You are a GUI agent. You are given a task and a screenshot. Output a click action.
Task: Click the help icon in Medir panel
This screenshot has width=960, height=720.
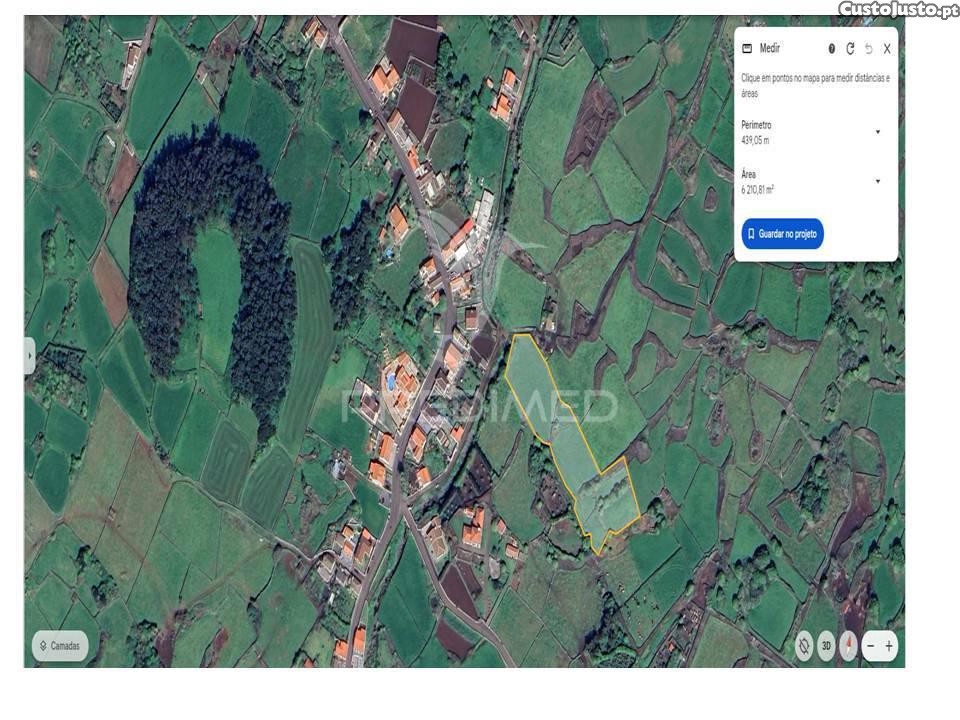pos(832,48)
